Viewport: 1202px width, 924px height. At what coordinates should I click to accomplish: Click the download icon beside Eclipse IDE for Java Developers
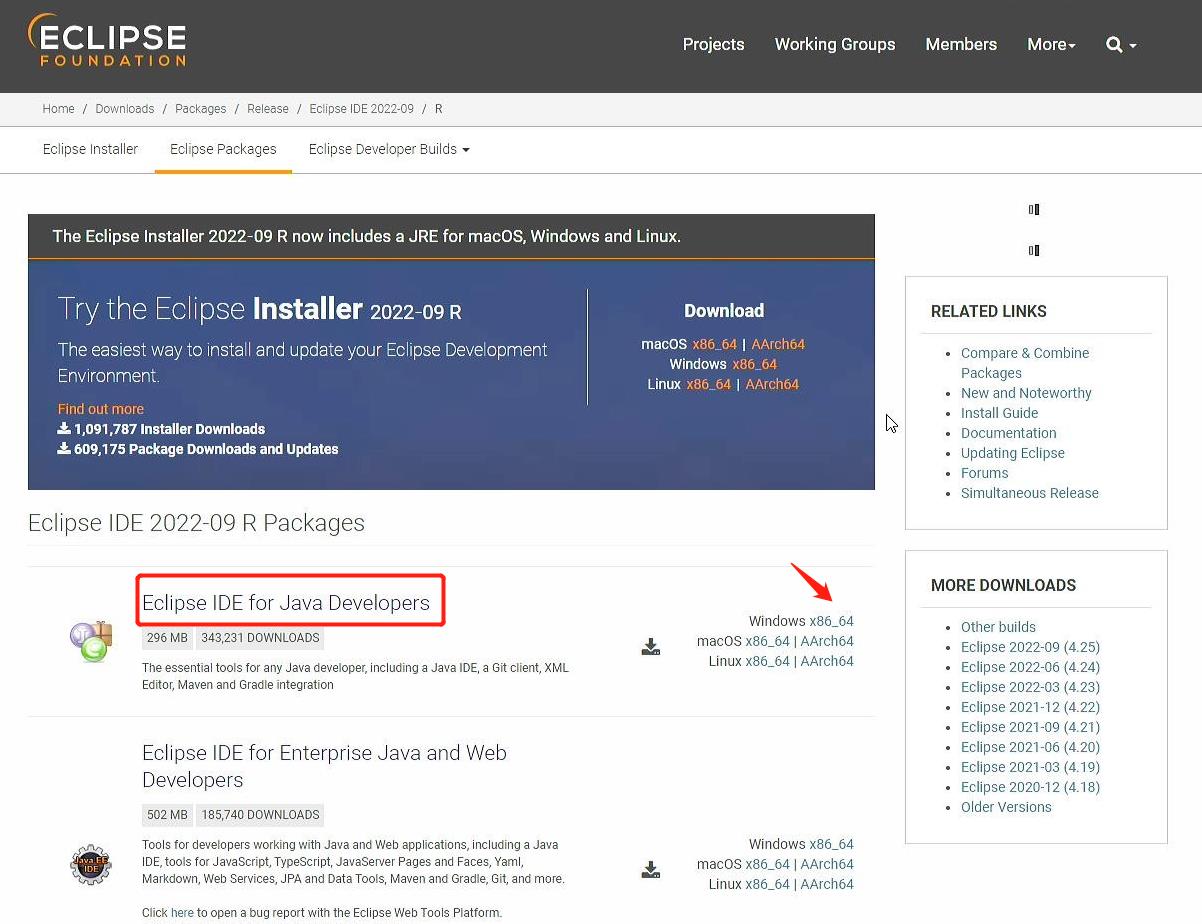(x=651, y=646)
